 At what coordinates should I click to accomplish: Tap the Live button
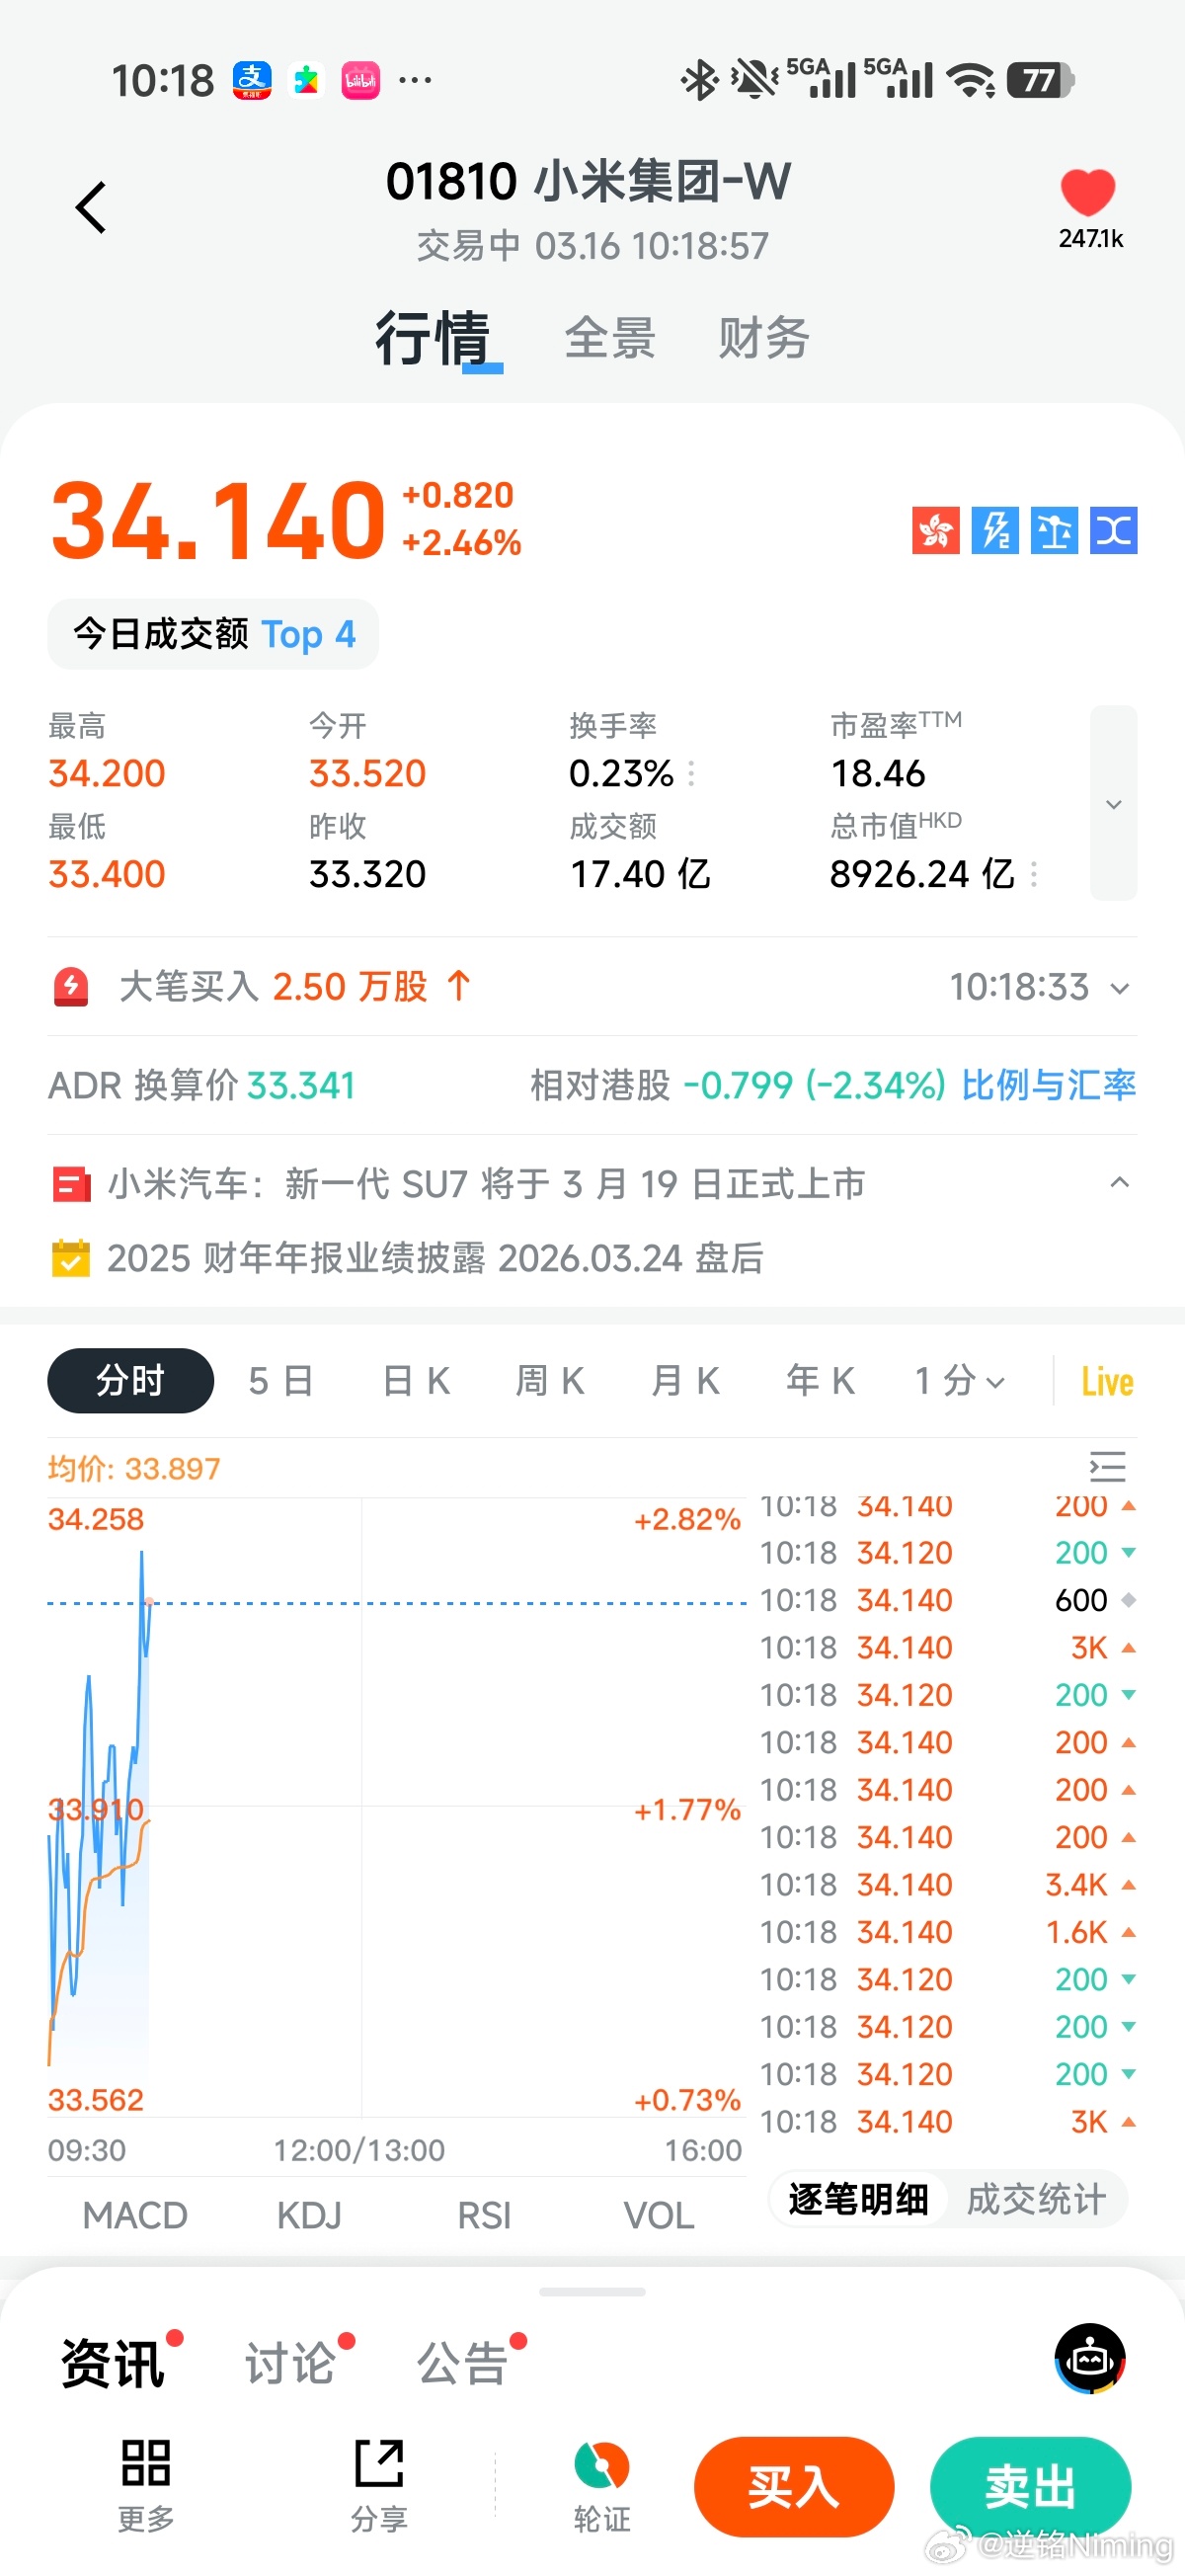1107,1382
